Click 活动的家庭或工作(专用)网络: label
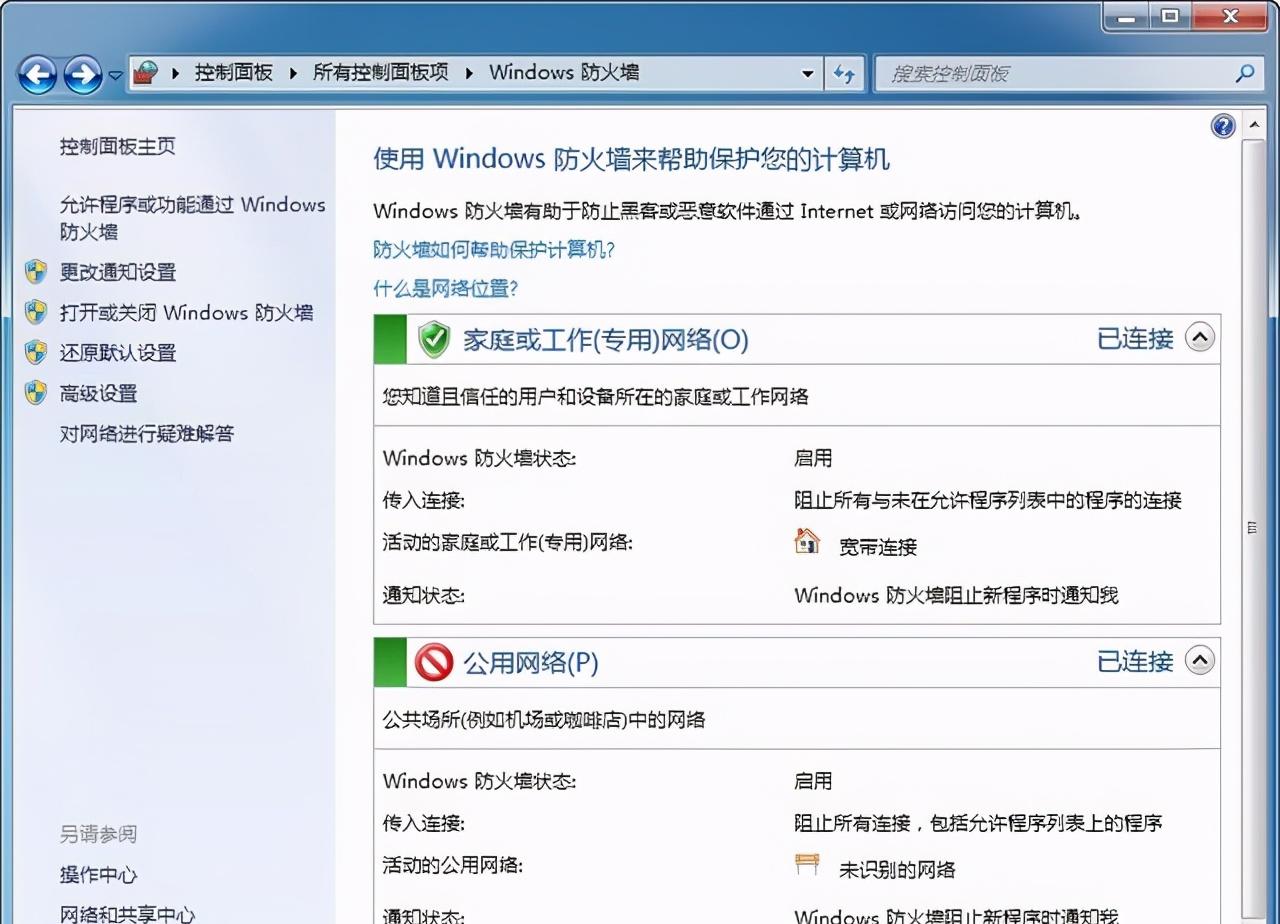The height and width of the screenshot is (924, 1280). [508, 542]
